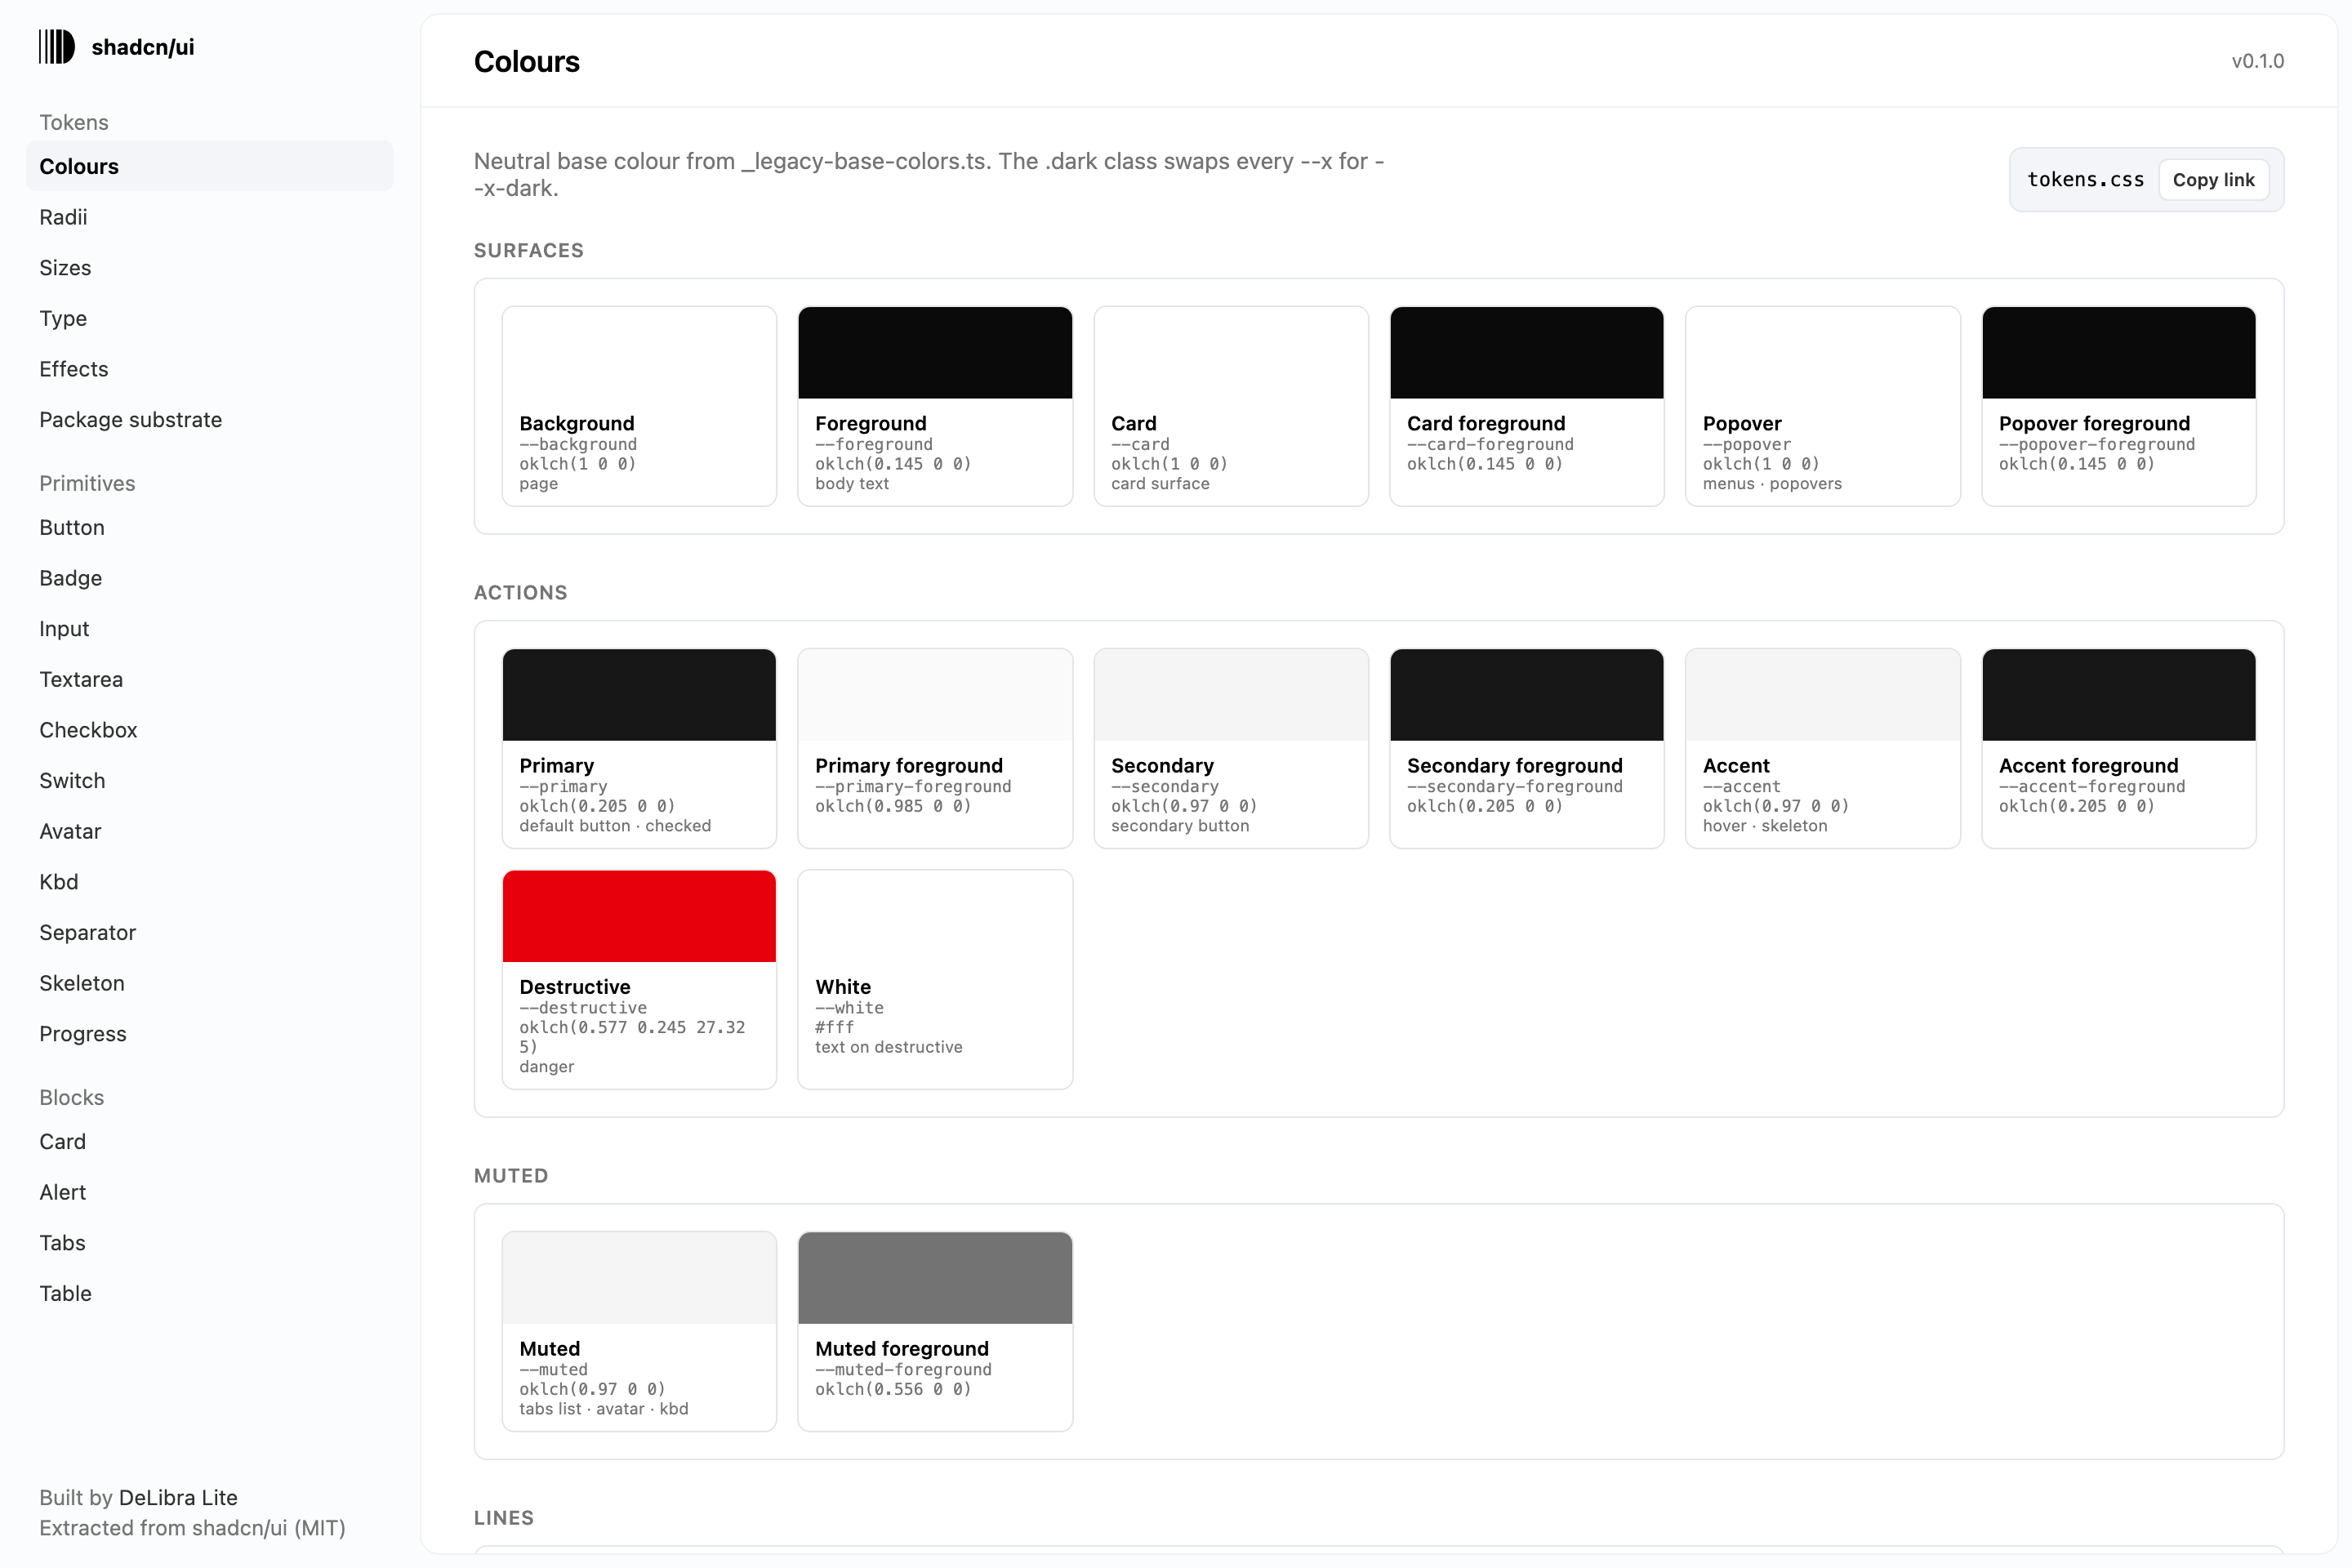Image resolution: width=2352 pixels, height=1568 pixels.
Task: Click the tokens.css file label
Action: [2085, 180]
